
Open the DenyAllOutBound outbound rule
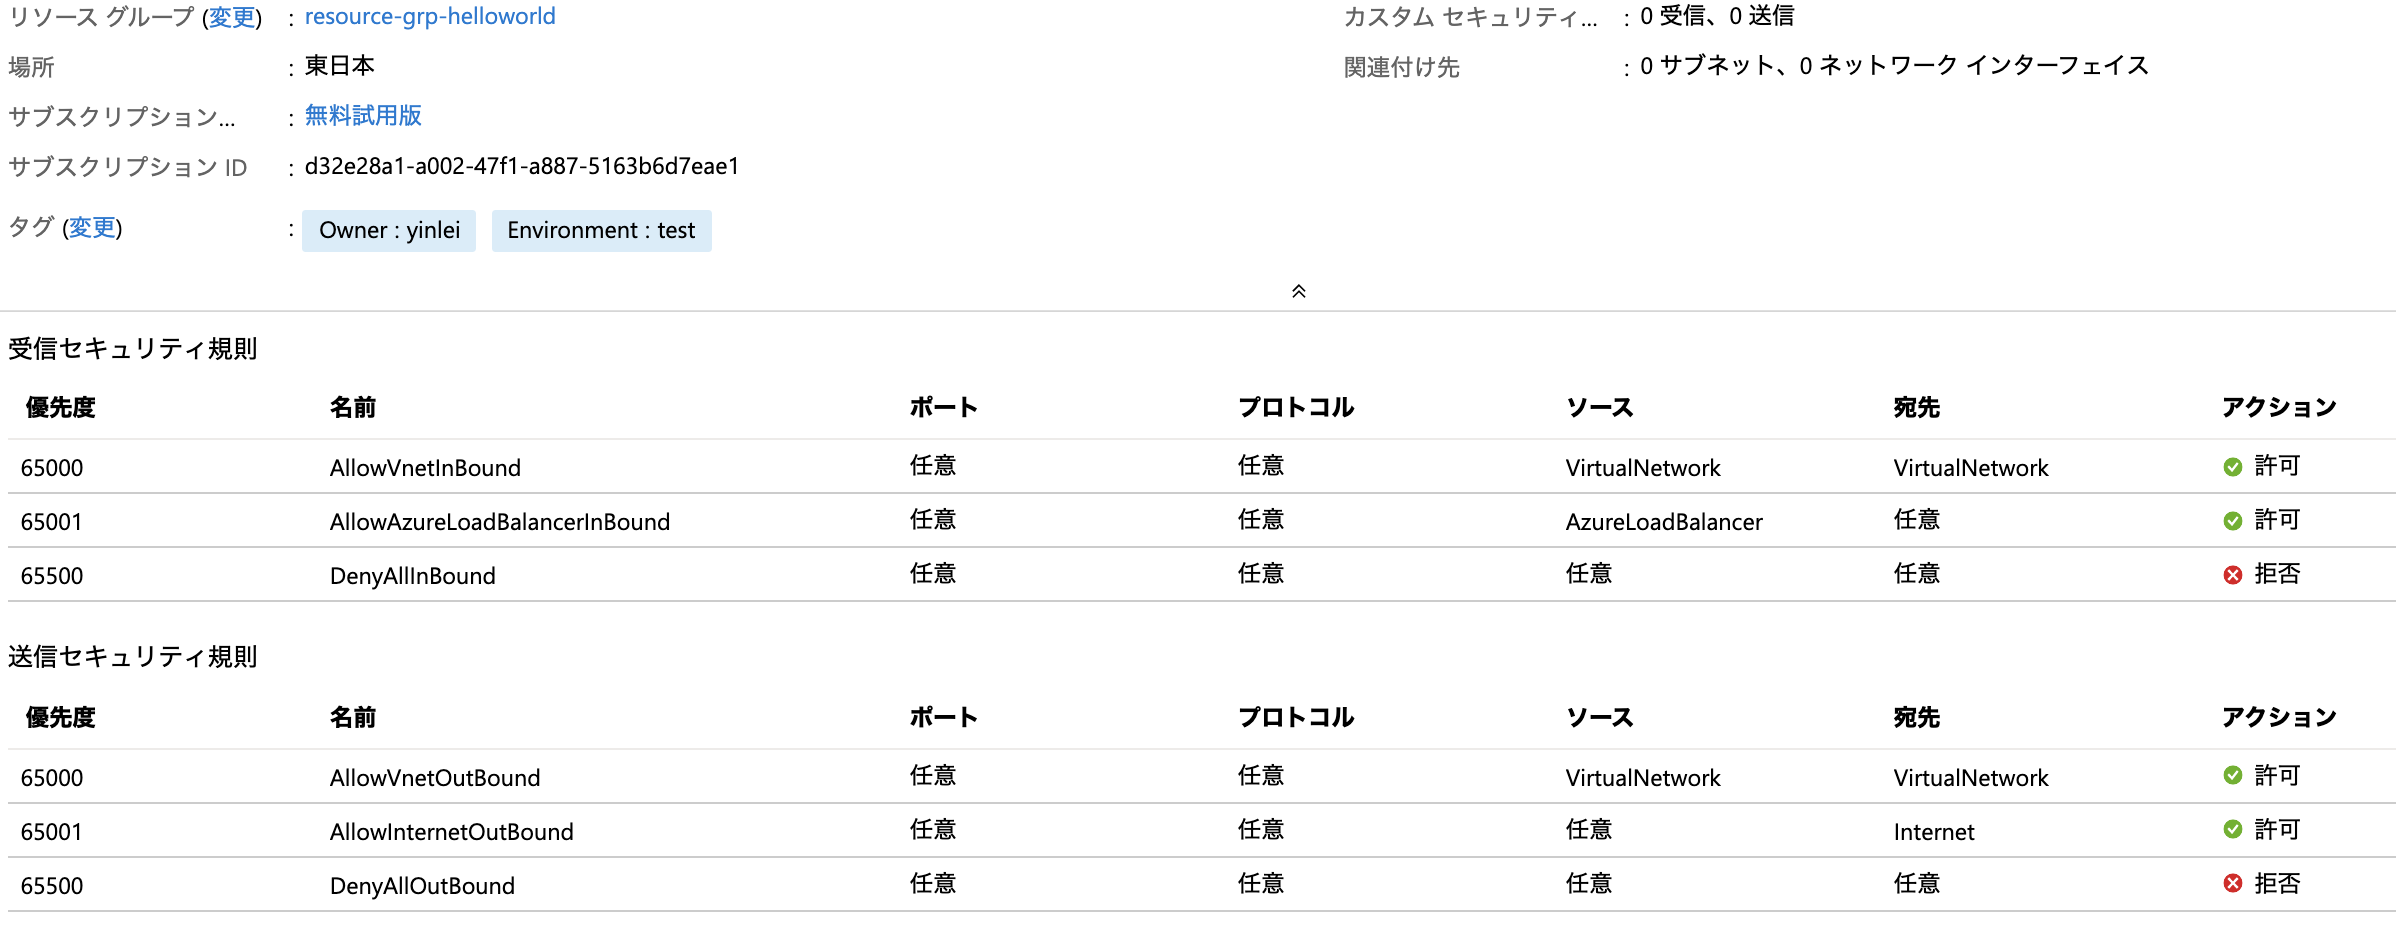1202,885
